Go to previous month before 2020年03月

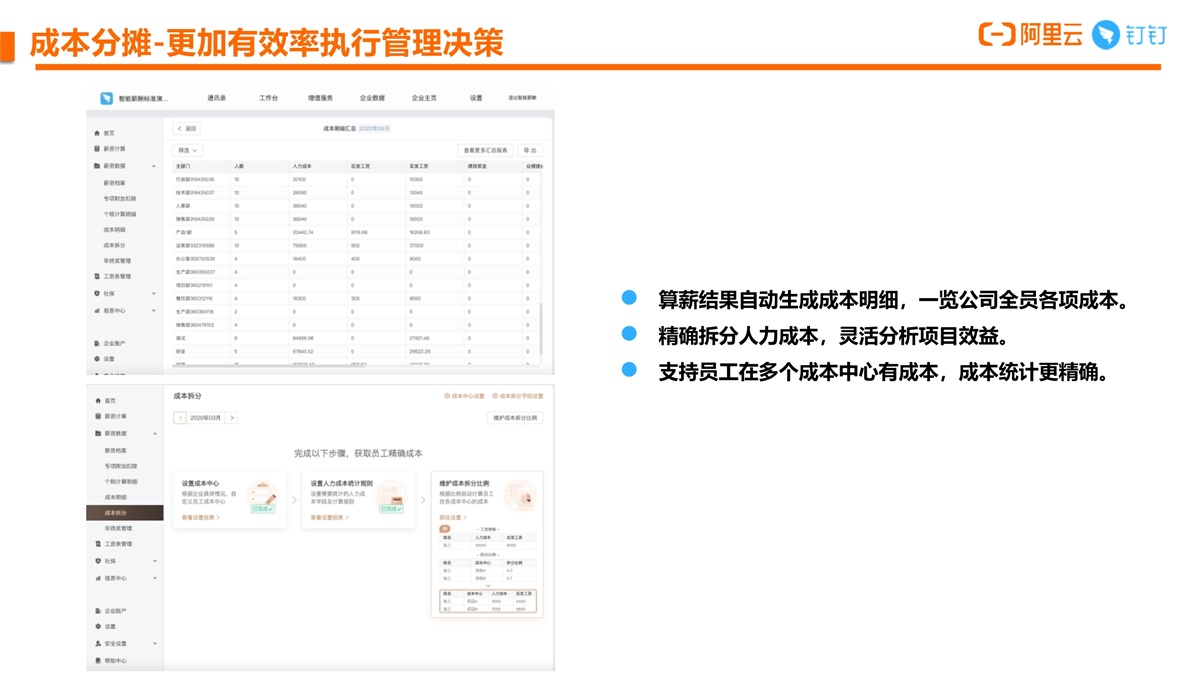[x=181, y=418]
